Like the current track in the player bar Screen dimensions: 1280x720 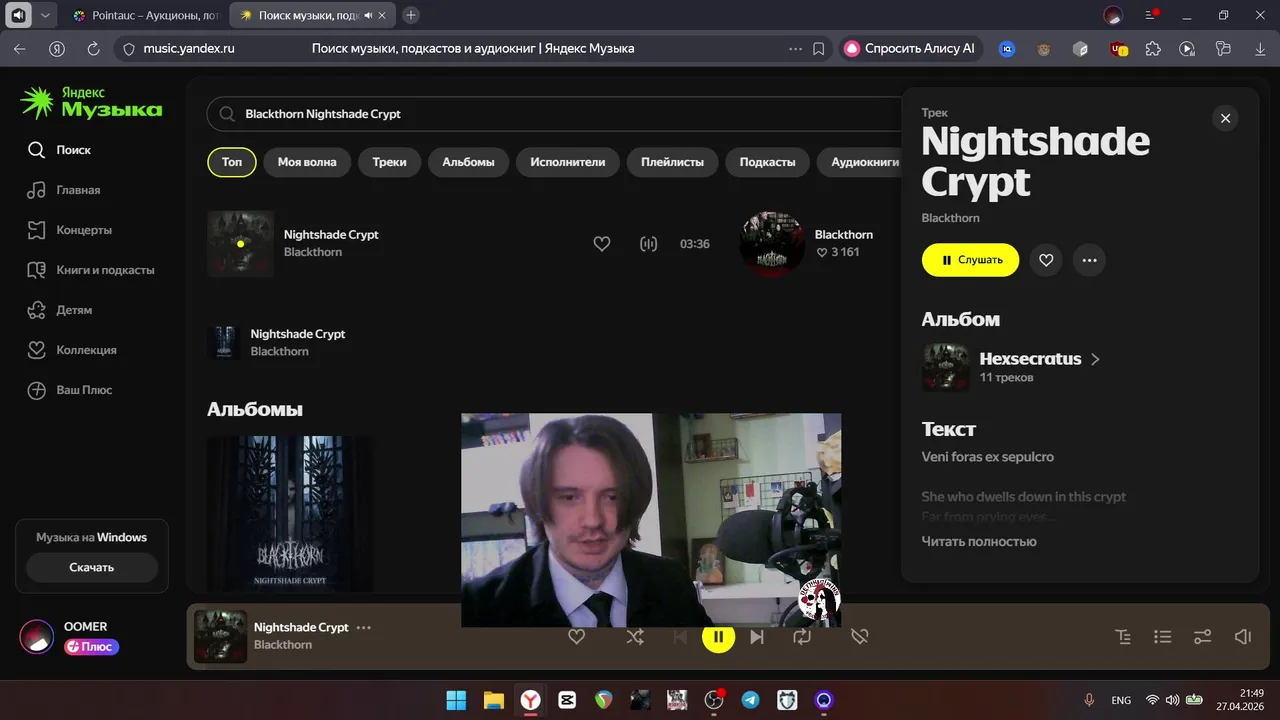(x=576, y=636)
